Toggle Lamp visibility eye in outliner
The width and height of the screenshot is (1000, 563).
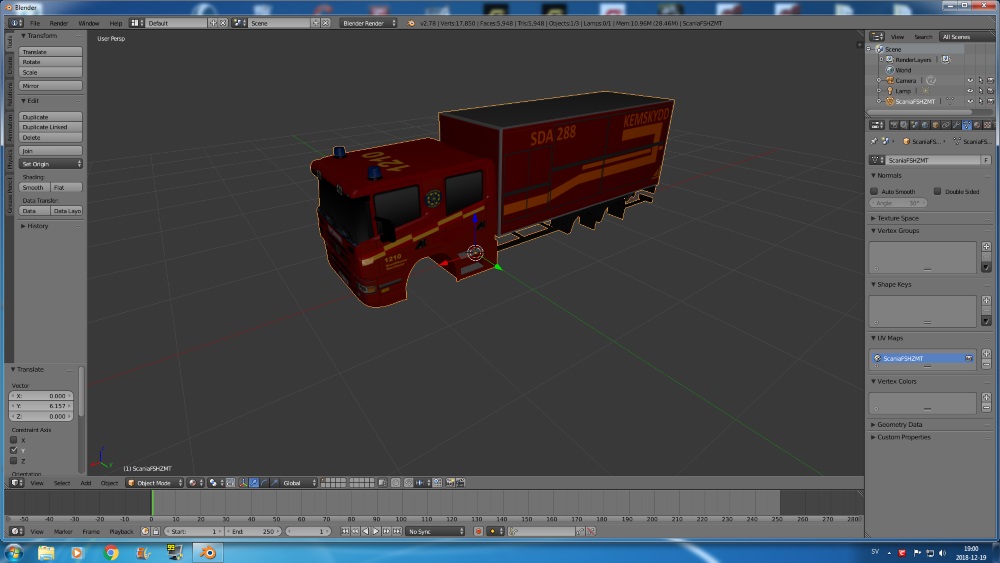(x=970, y=91)
